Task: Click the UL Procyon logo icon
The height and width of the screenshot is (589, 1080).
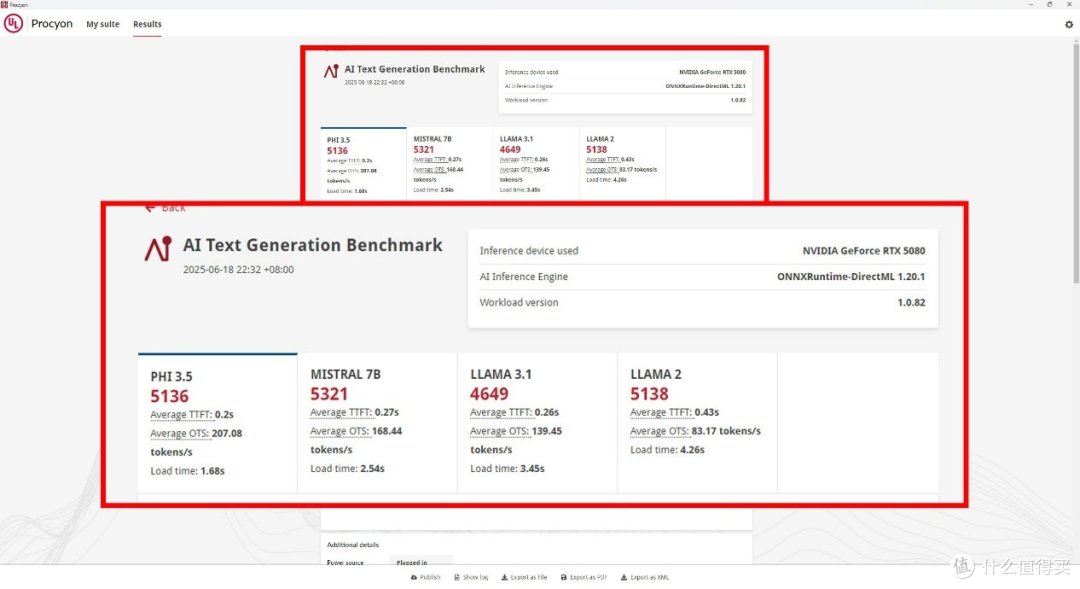Action: (x=13, y=23)
